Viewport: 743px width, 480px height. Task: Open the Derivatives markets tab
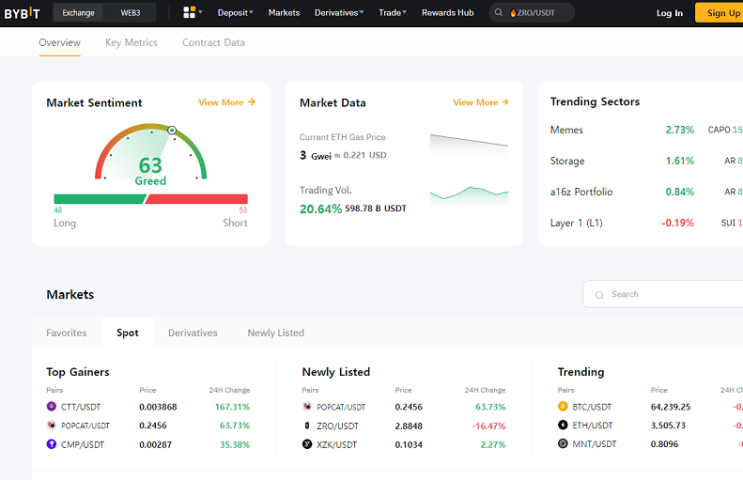click(x=193, y=333)
